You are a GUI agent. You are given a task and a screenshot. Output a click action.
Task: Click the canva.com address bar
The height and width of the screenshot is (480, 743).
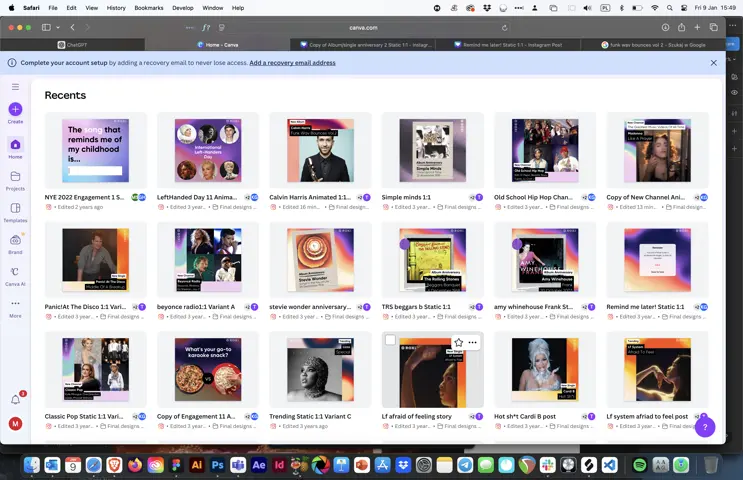click(365, 27)
